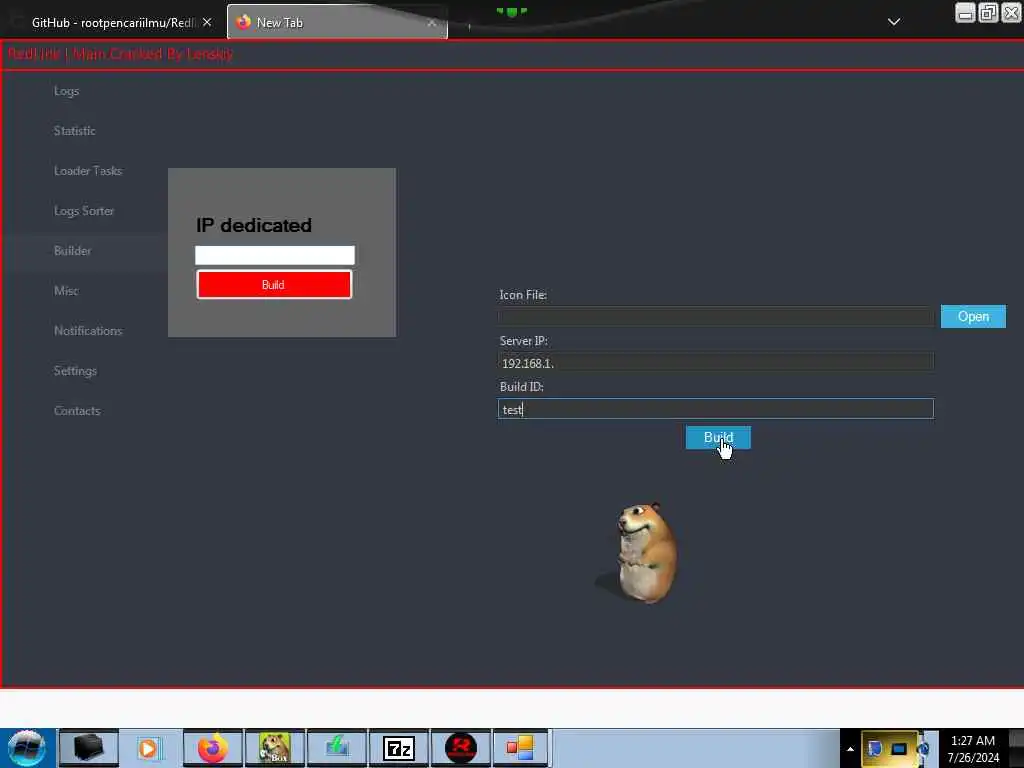Open Settings in the left sidebar
This screenshot has width=1024, height=768.
click(x=75, y=370)
